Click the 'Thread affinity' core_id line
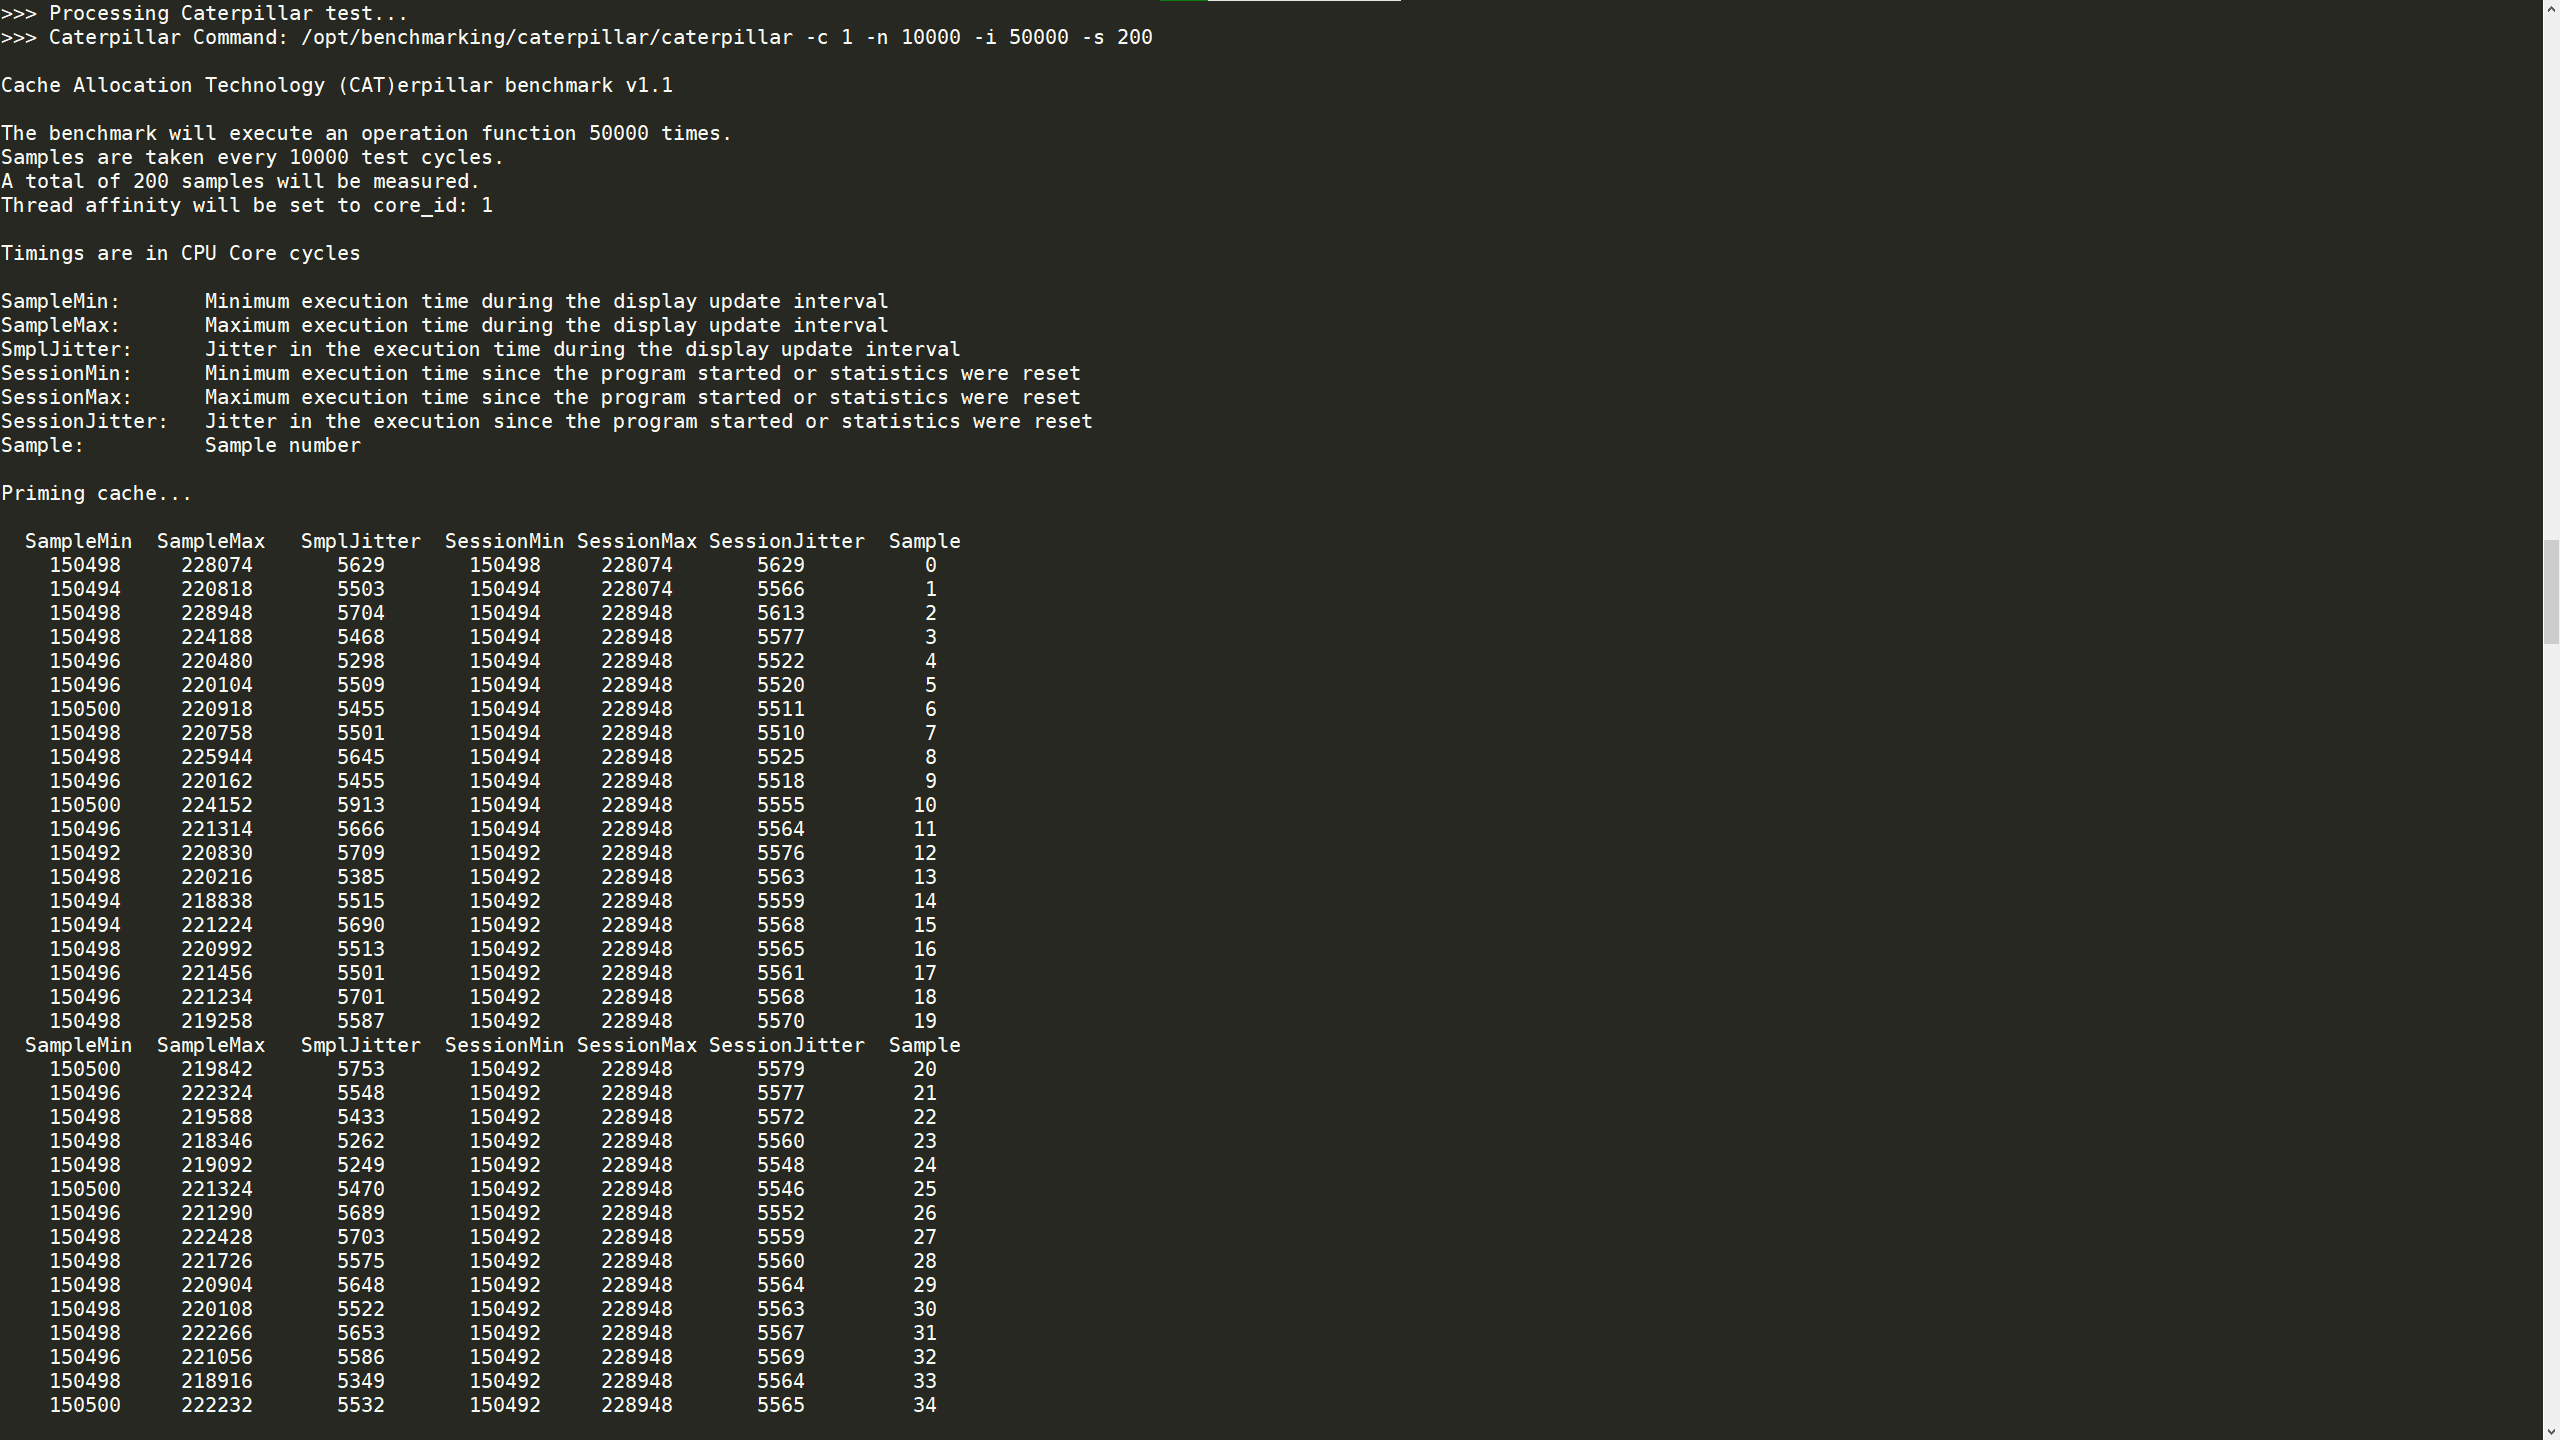 coord(246,205)
